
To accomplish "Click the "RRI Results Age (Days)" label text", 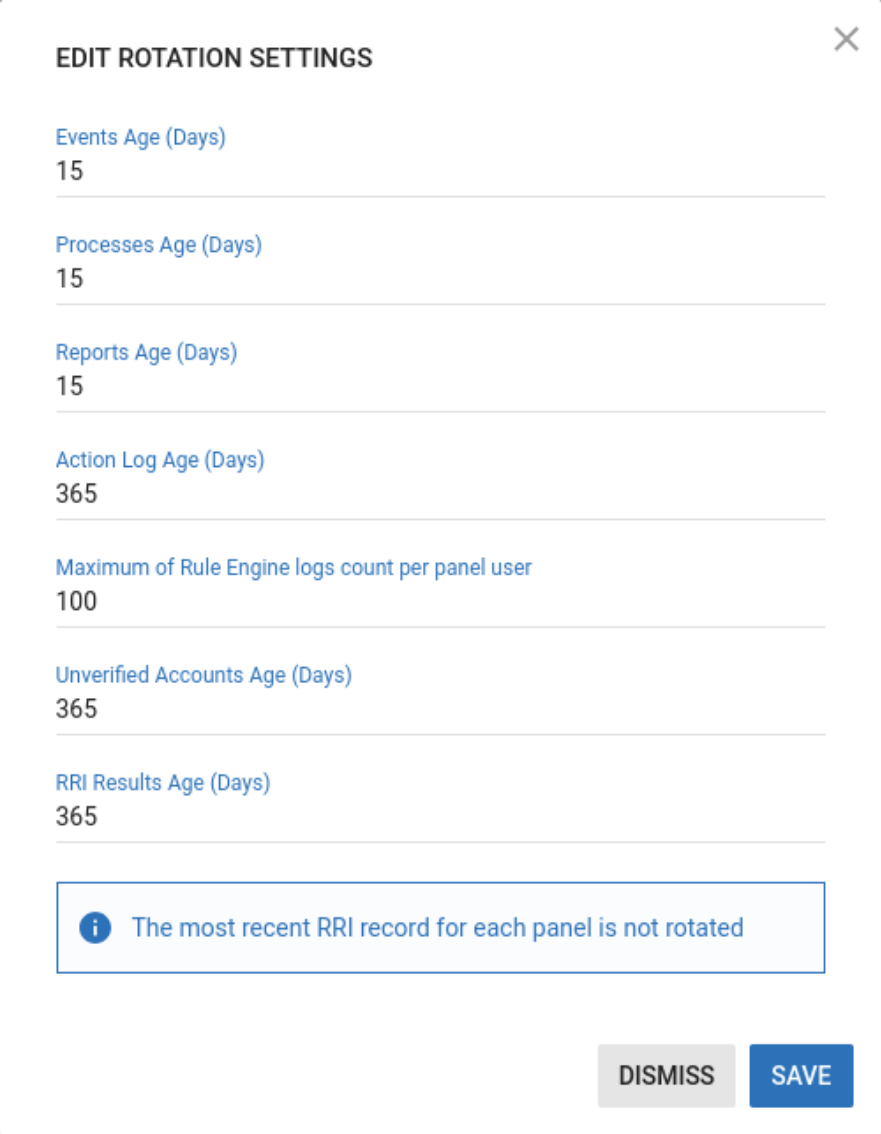I will 163,783.
